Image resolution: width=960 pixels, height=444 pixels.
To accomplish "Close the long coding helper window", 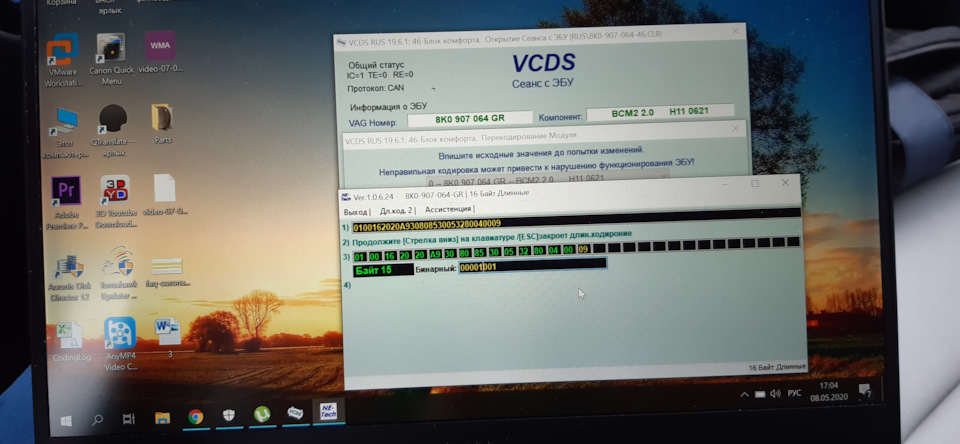I will tap(786, 182).
